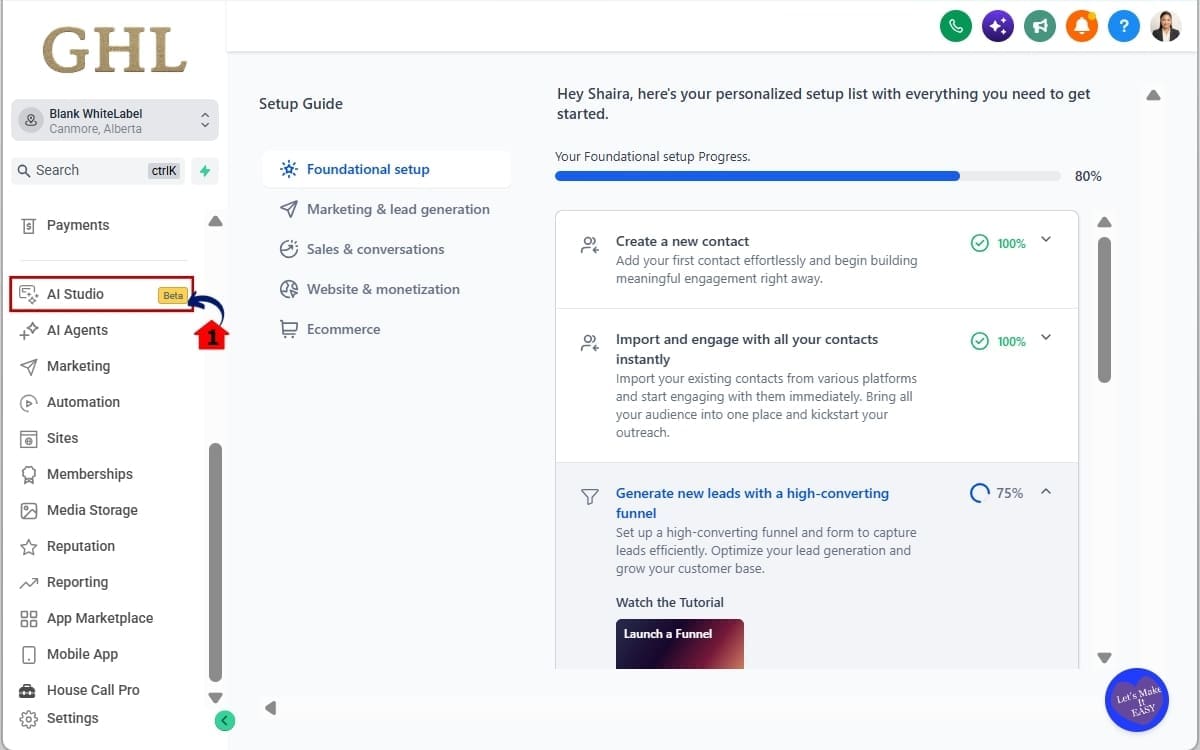
Task: Open the Let's Make It Easy chat bubble
Action: (1137, 700)
